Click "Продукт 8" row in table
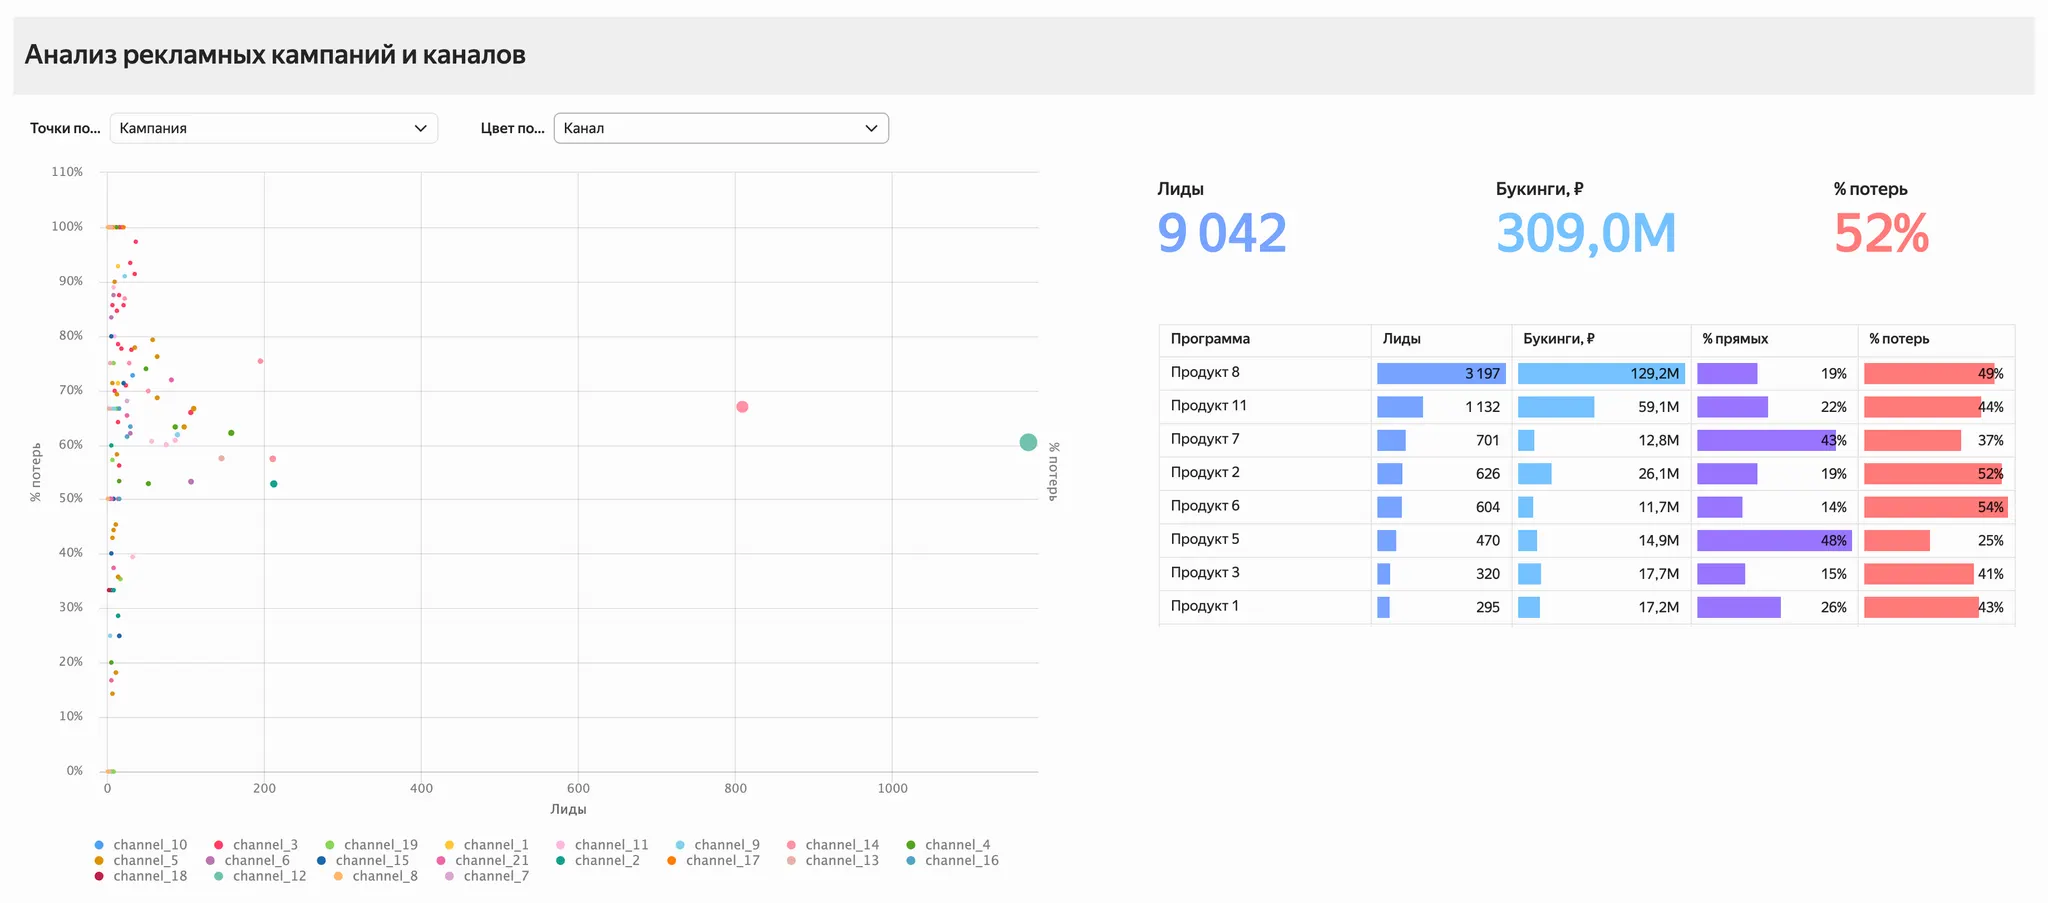 pos(1205,373)
